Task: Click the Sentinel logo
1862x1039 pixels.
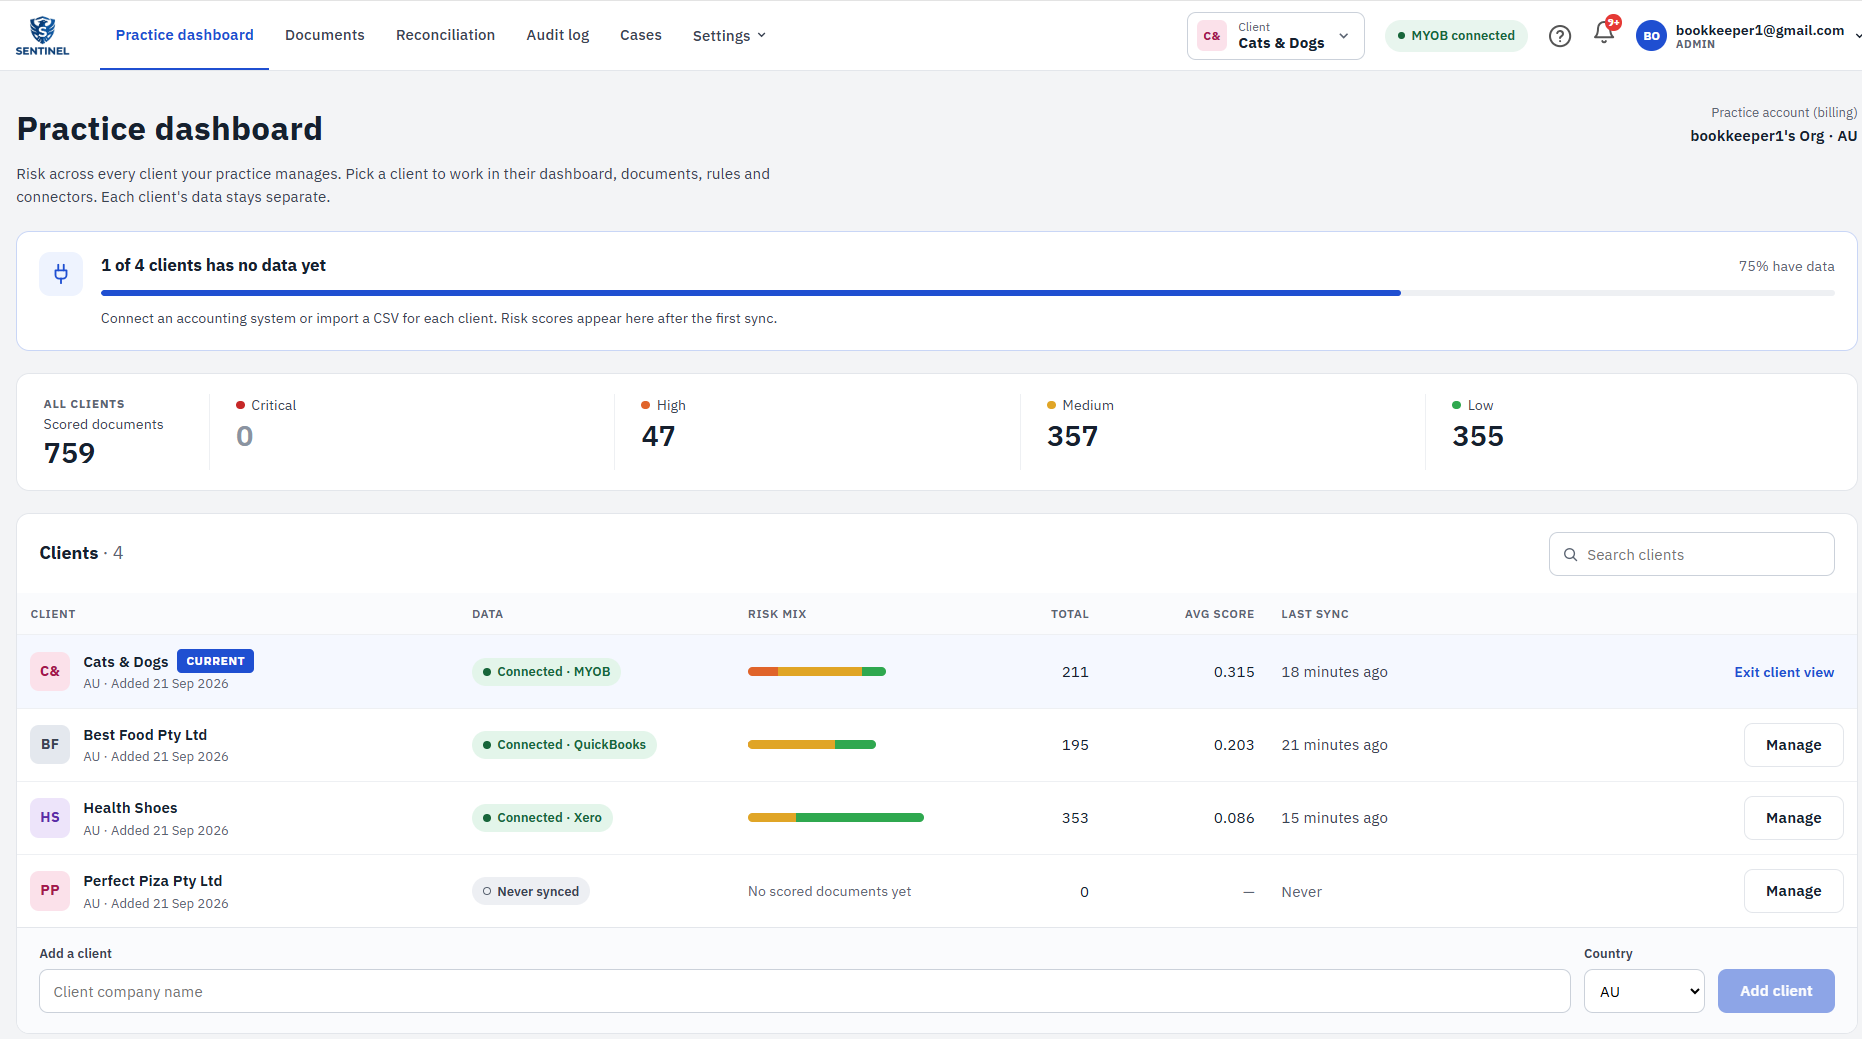Action: (x=42, y=35)
